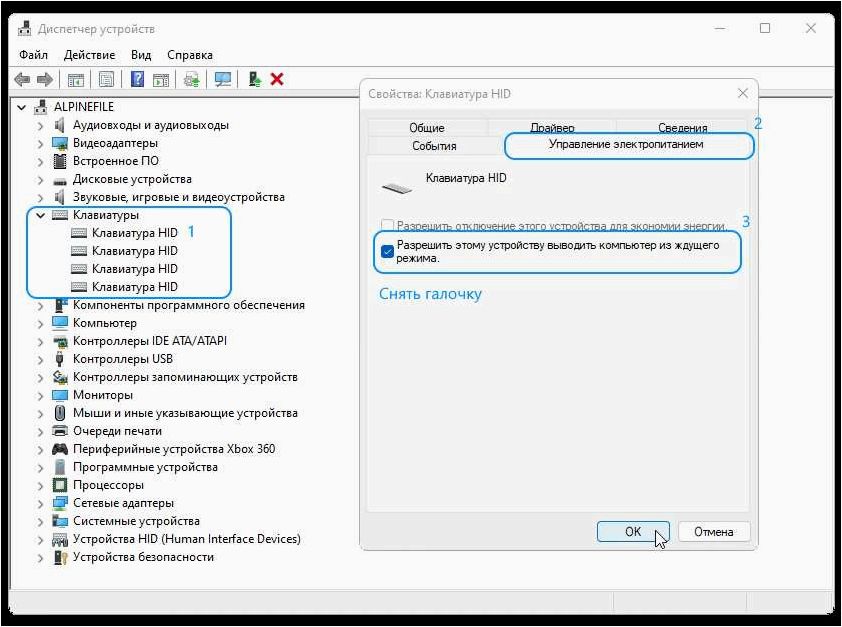Expand the Сетевые адаптеры category
This screenshot has height=627, width=842.
coord(40,504)
